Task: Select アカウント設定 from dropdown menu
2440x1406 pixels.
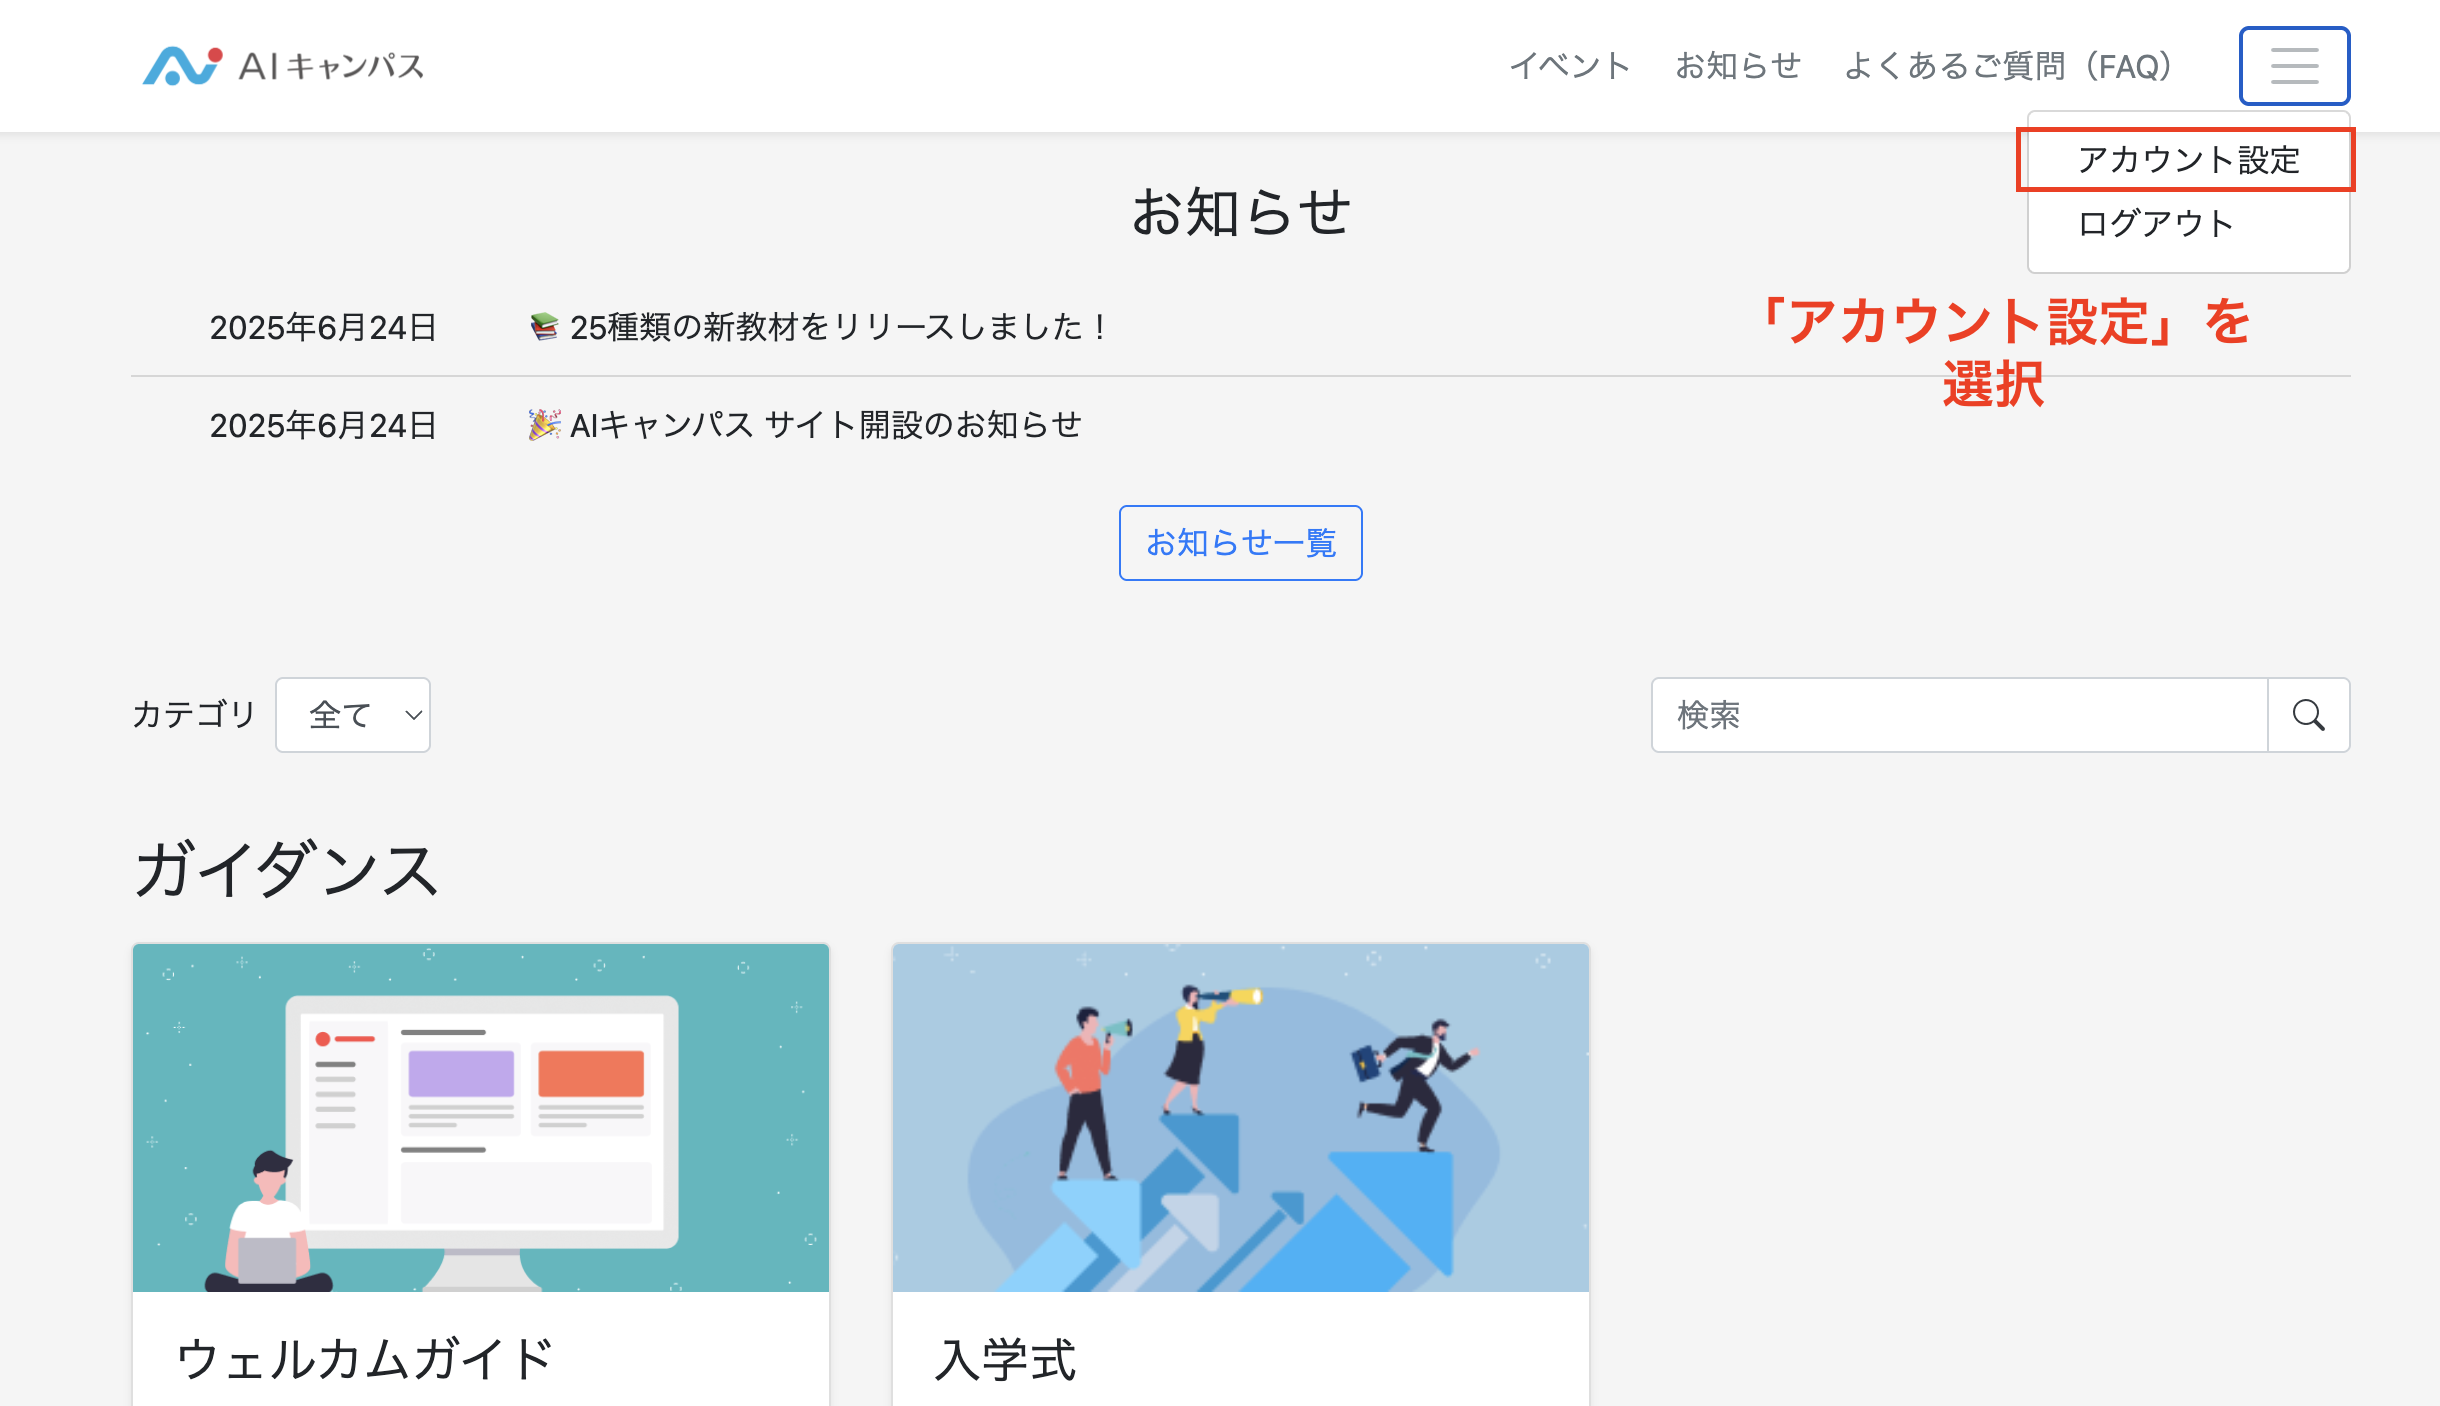Action: 2188,160
